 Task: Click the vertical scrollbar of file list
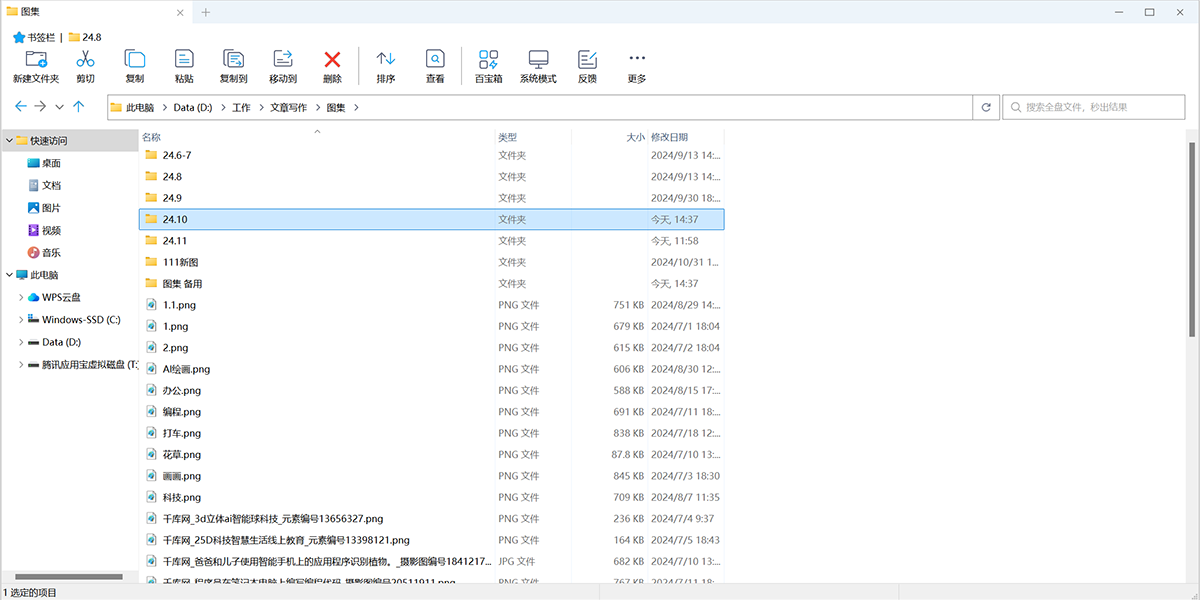click(x=1192, y=240)
